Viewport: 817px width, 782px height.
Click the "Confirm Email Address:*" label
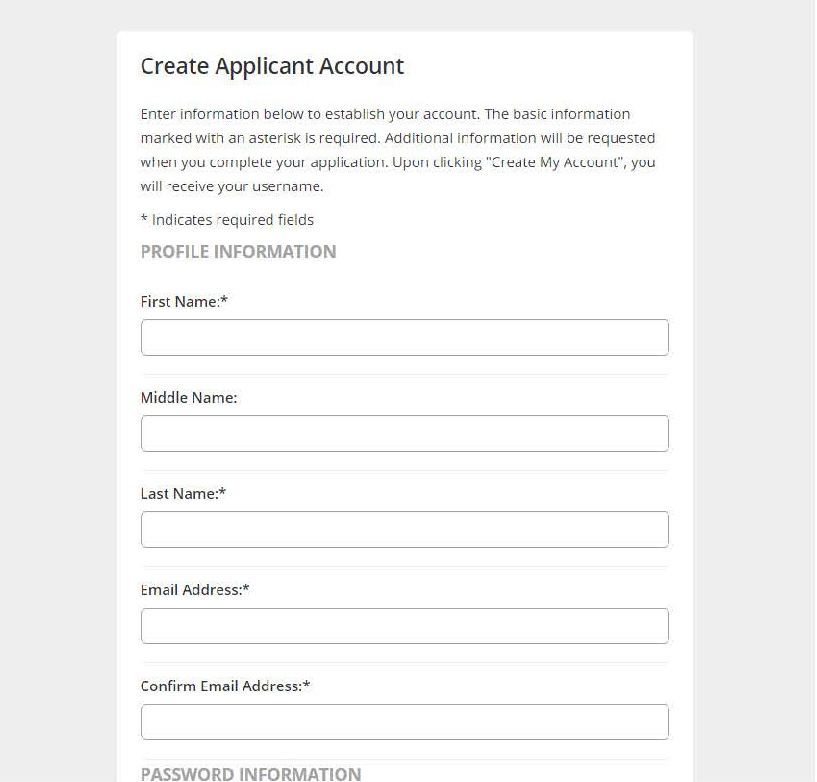tap(226, 686)
